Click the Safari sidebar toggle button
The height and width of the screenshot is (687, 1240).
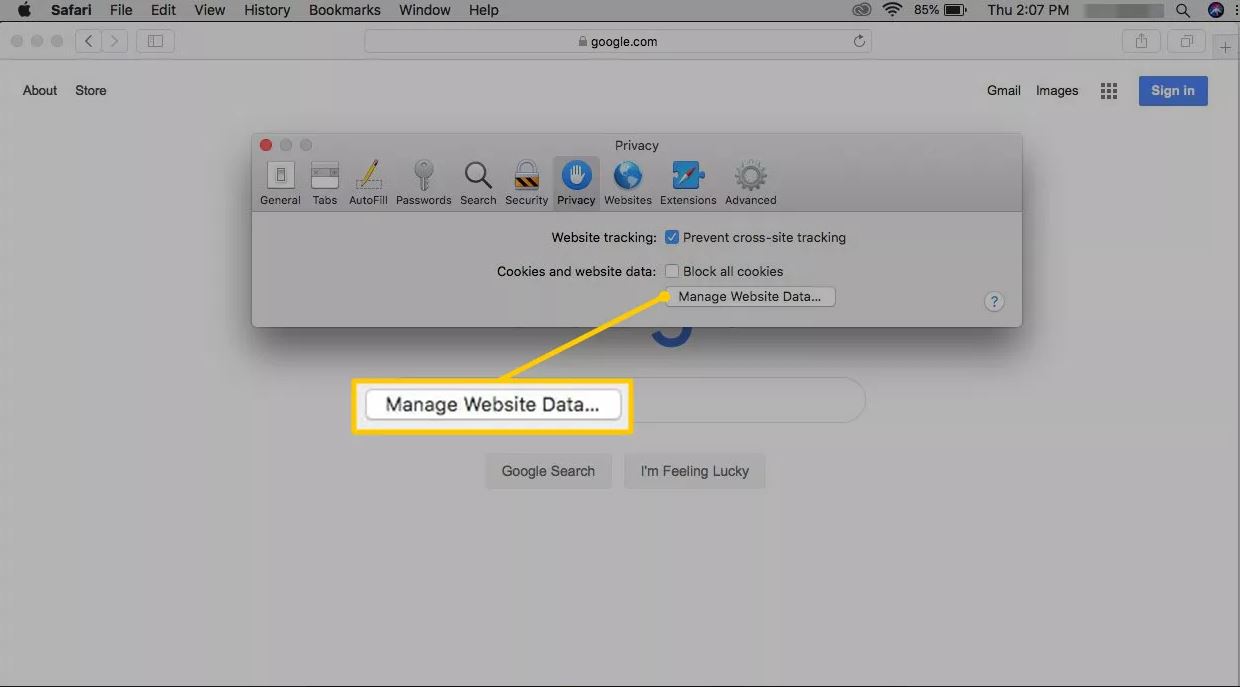click(x=155, y=41)
